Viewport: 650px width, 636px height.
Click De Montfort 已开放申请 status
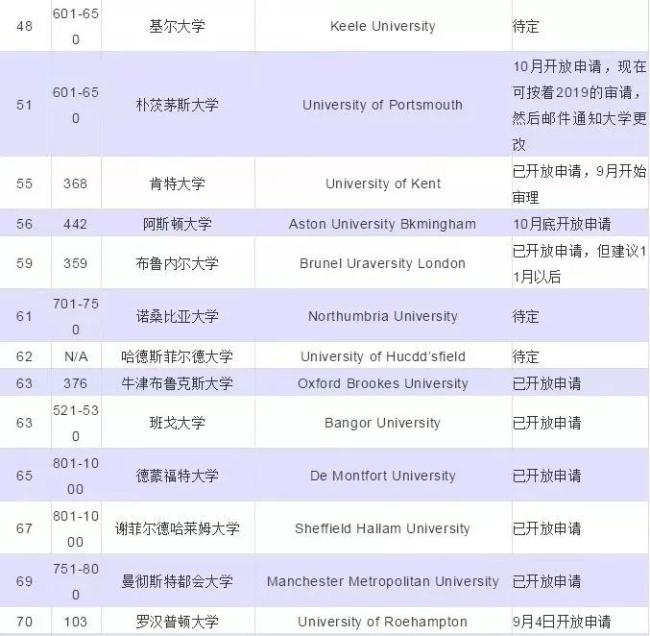tap(547, 475)
